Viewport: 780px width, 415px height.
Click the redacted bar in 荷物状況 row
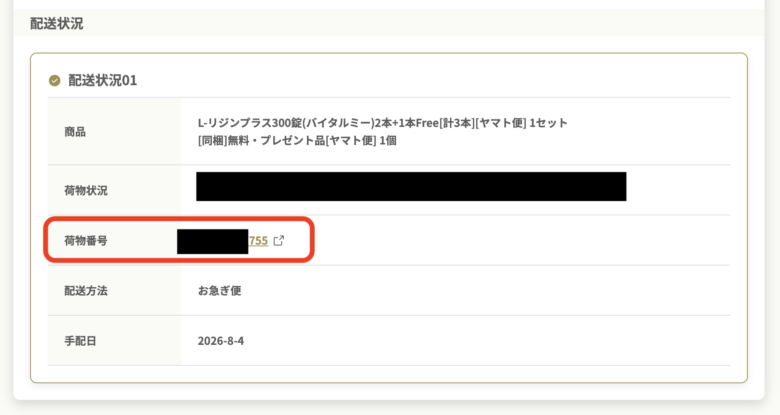pos(411,187)
